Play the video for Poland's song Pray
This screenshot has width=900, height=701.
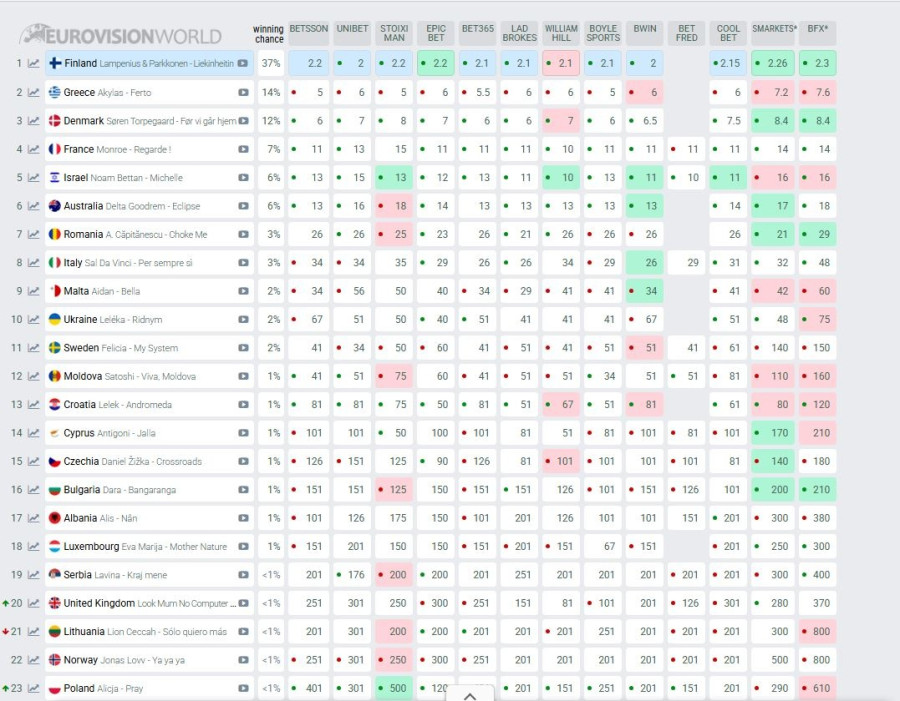pos(243,688)
